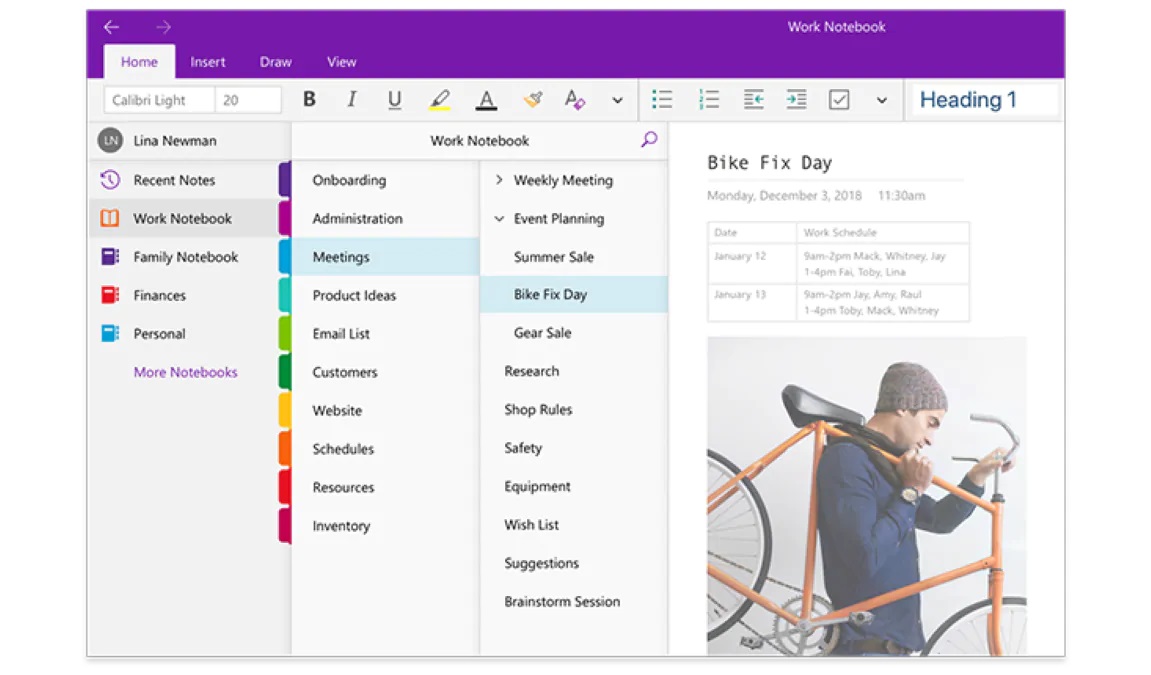The height and width of the screenshot is (675, 1151).
Task: Insert a to-do checkbox tag
Action: point(839,100)
